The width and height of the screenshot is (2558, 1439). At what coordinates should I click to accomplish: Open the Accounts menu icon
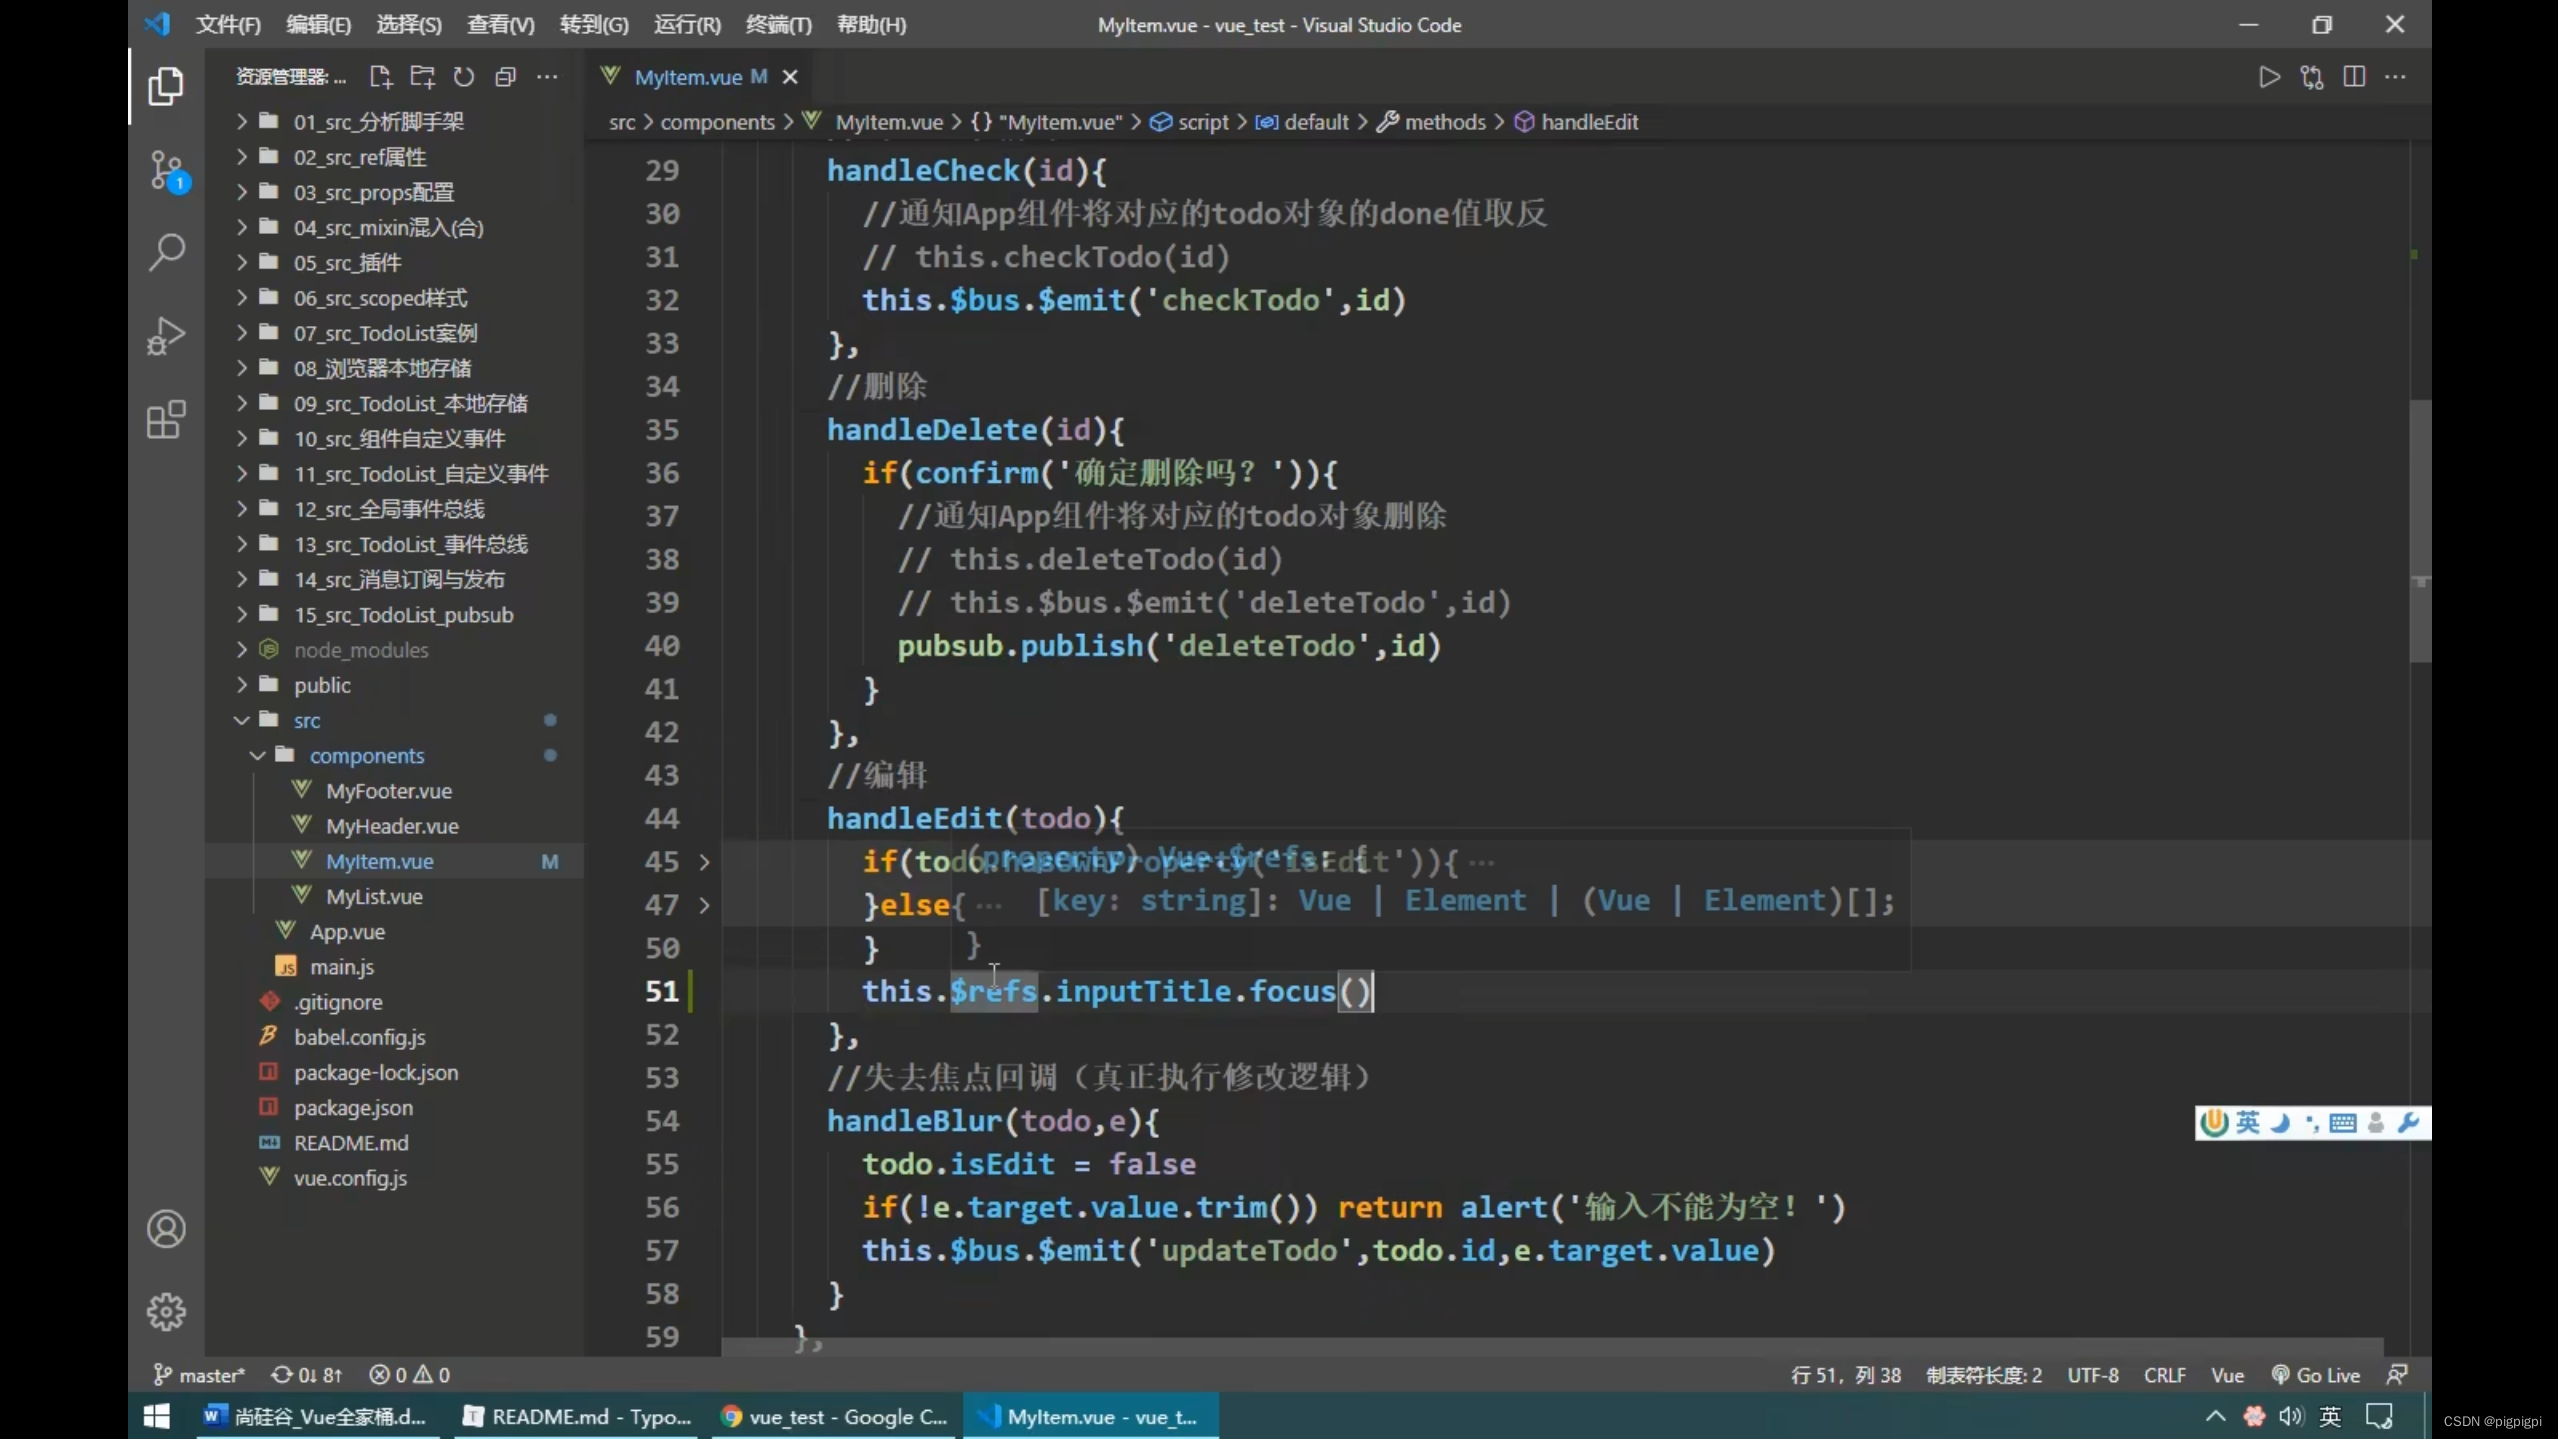(x=166, y=1229)
